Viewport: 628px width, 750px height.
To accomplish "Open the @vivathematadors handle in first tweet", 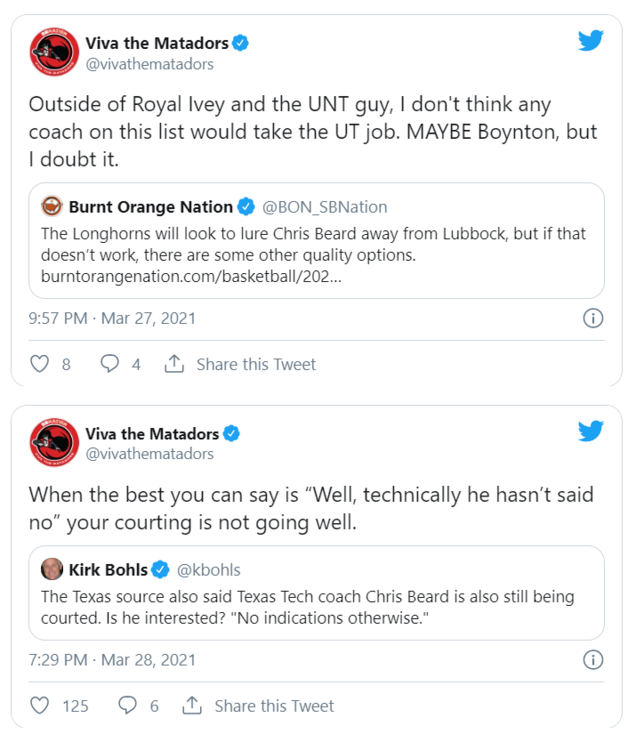I will [x=150, y=64].
